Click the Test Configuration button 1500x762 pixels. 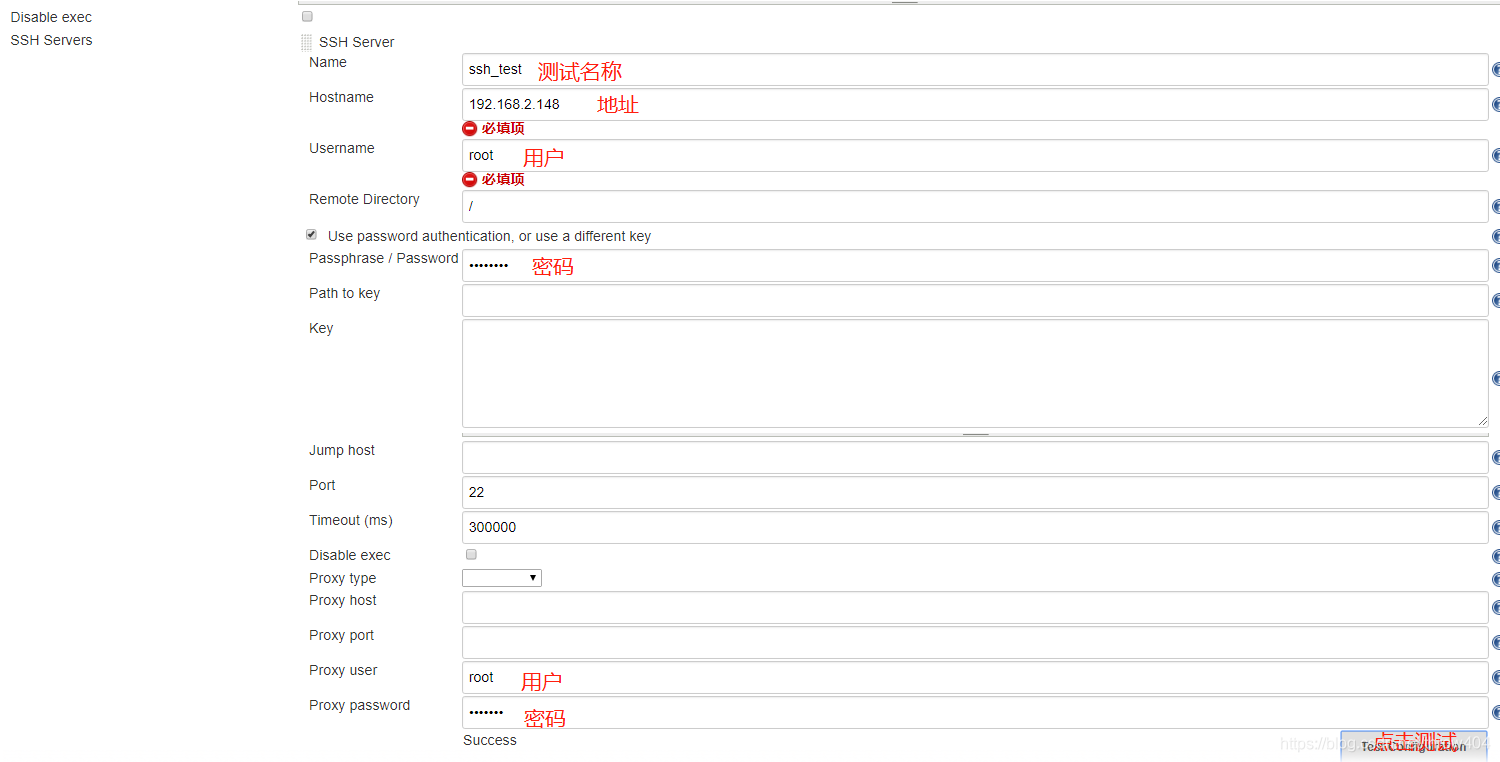pyautogui.click(x=1413, y=746)
